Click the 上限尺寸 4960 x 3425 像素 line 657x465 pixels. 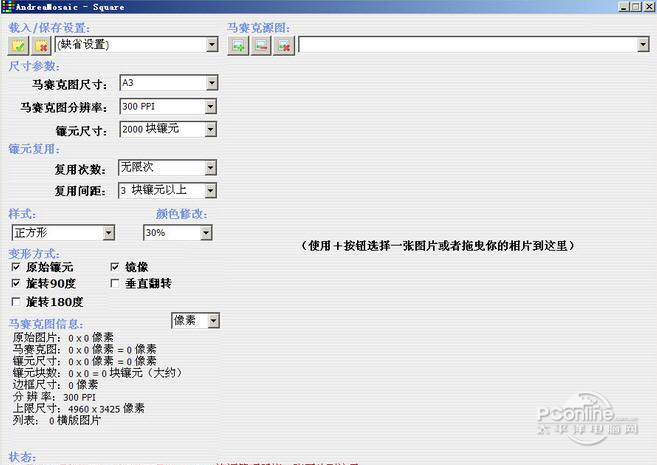pyautogui.click(x=79, y=408)
